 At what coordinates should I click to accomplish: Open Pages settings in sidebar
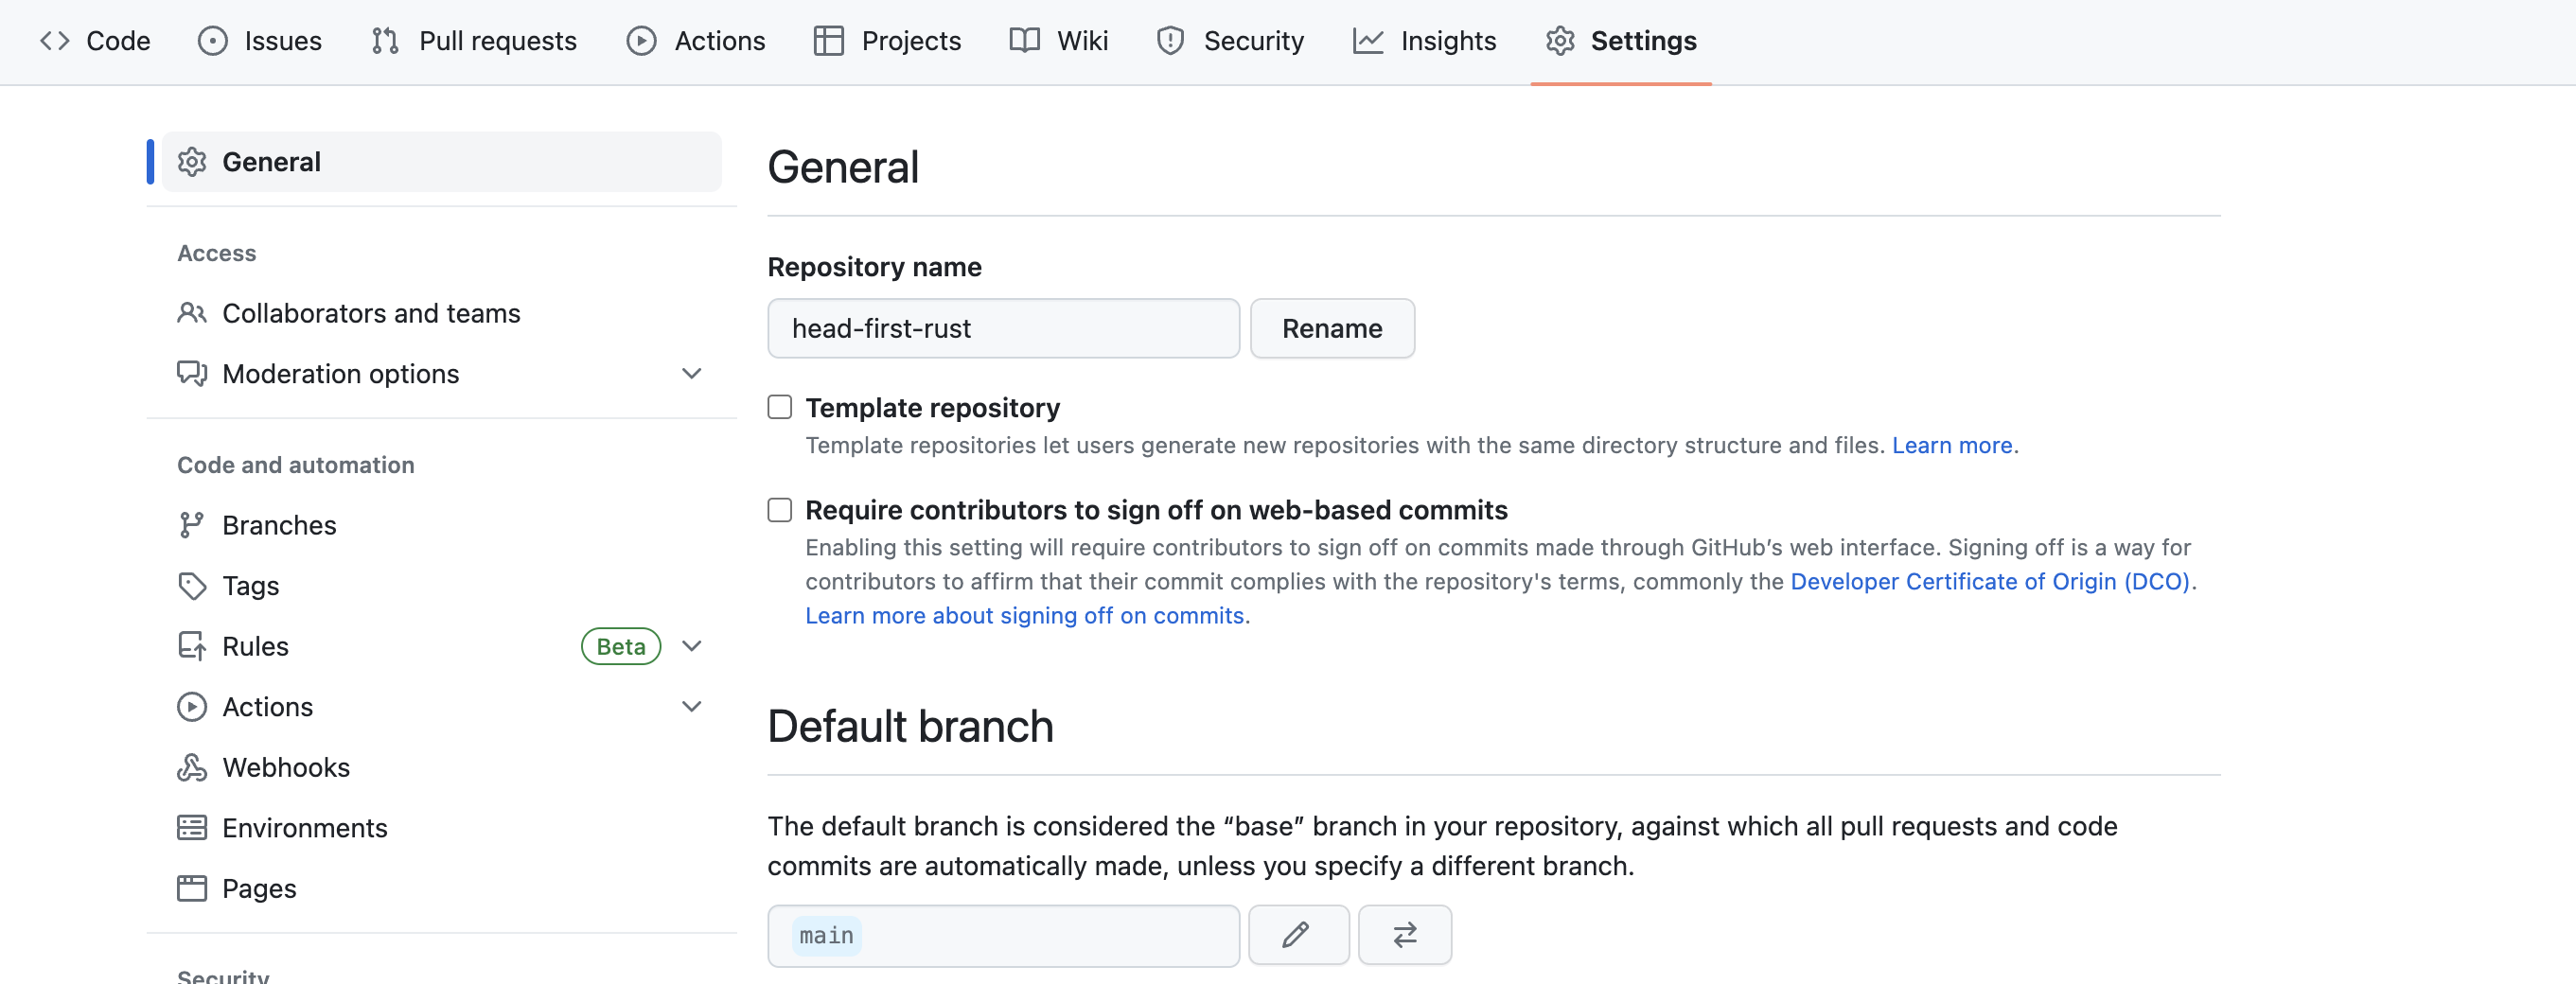[259, 888]
